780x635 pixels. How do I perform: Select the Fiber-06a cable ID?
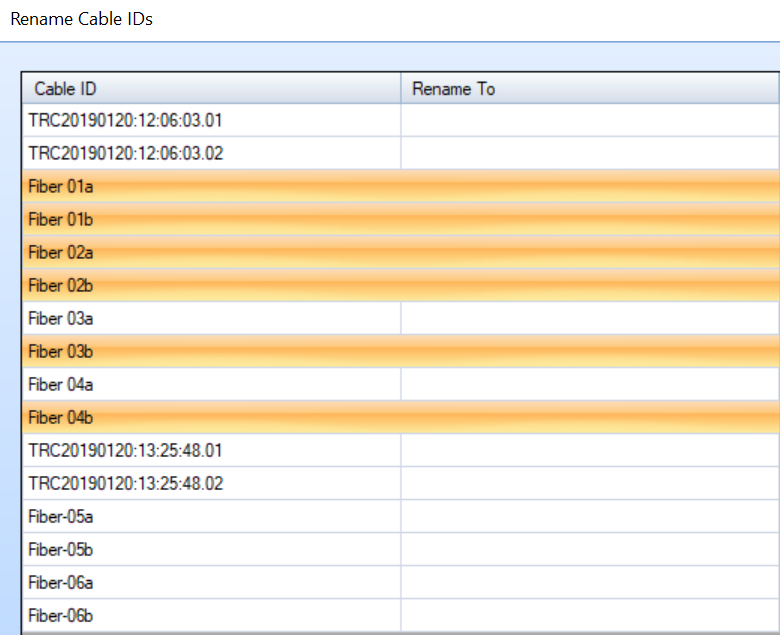click(x=61, y=582)
